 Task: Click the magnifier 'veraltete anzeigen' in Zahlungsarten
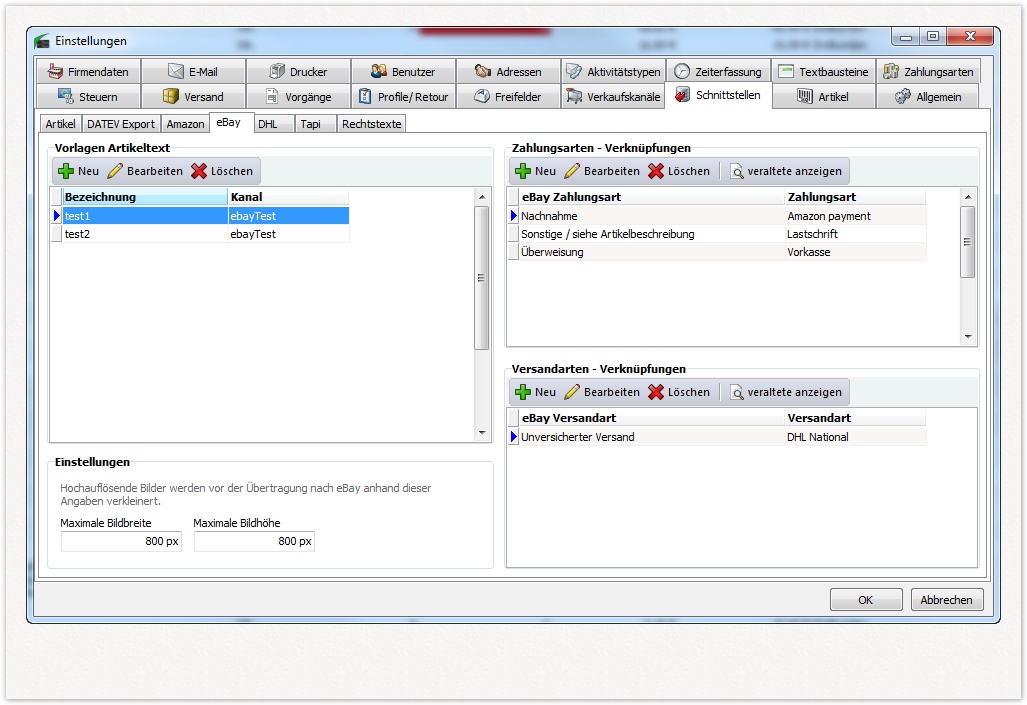(737, 171)
